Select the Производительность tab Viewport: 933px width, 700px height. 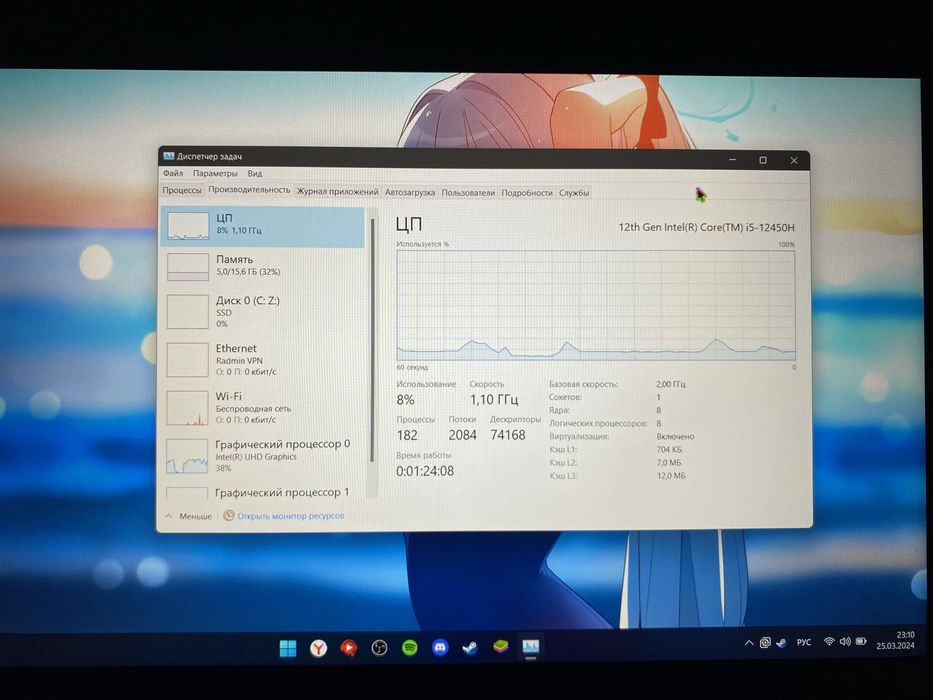(x=249, y=190)
